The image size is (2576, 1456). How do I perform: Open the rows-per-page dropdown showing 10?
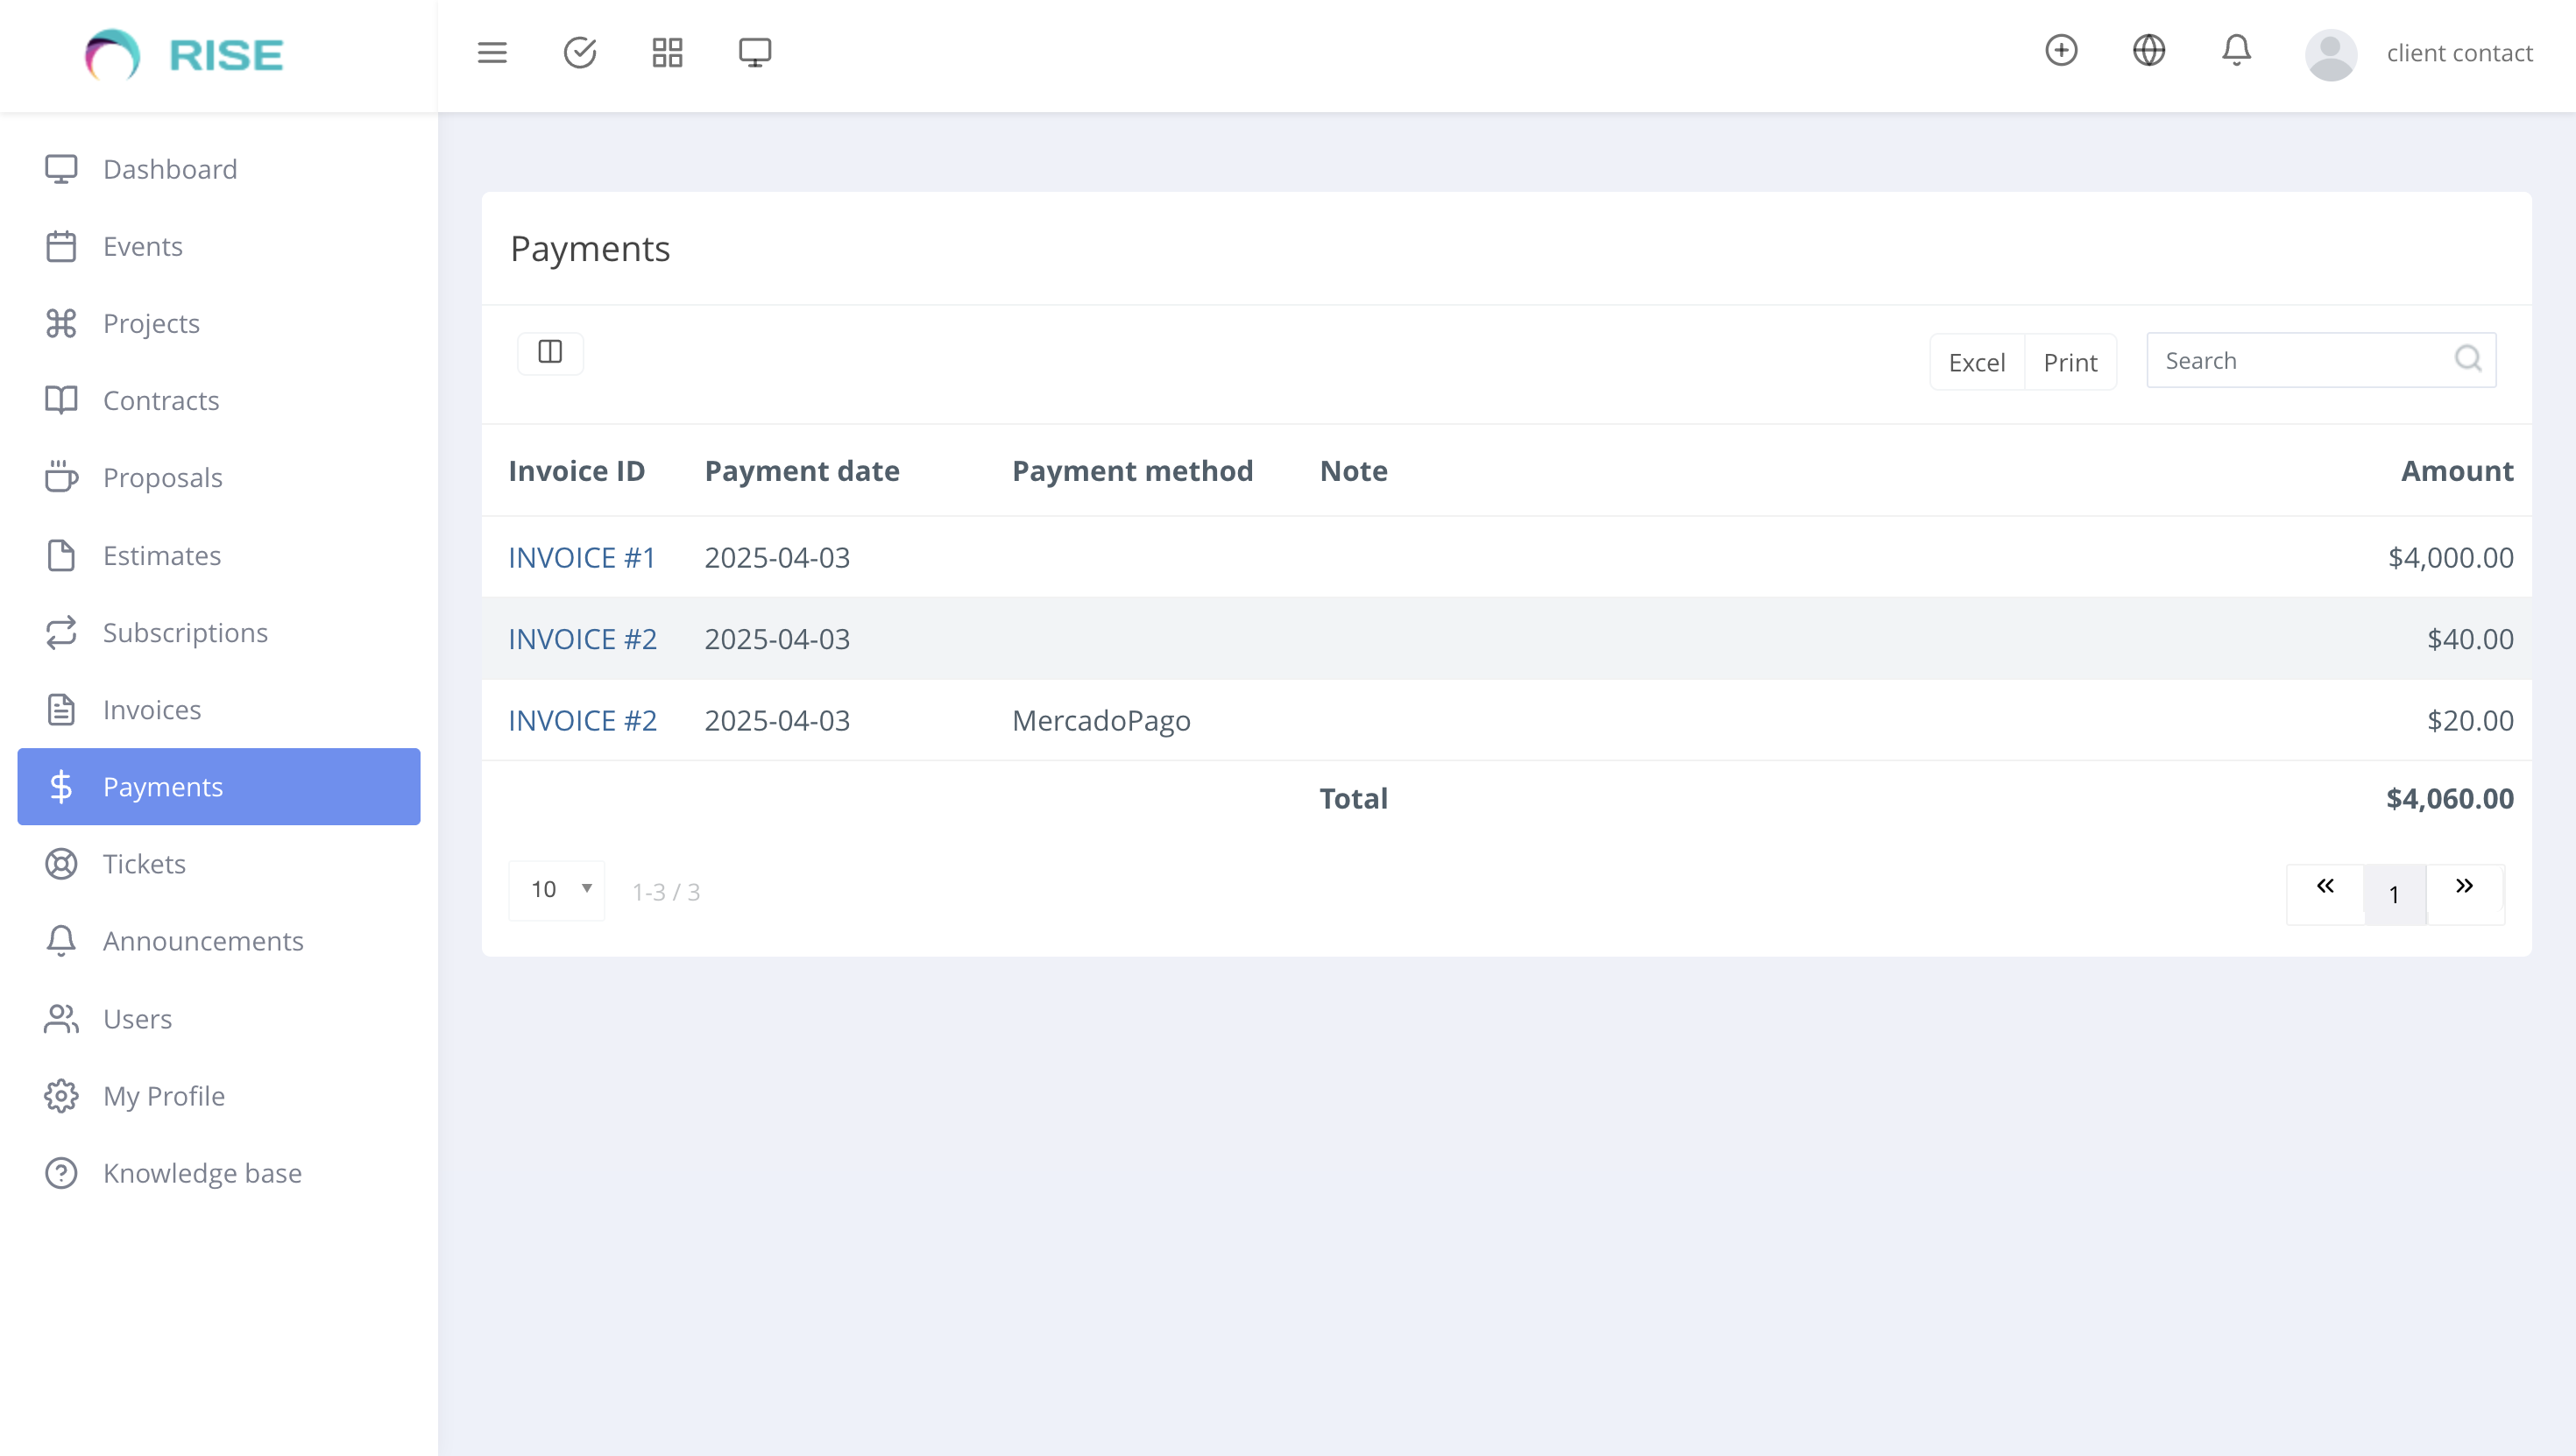[x=556, y=889]
